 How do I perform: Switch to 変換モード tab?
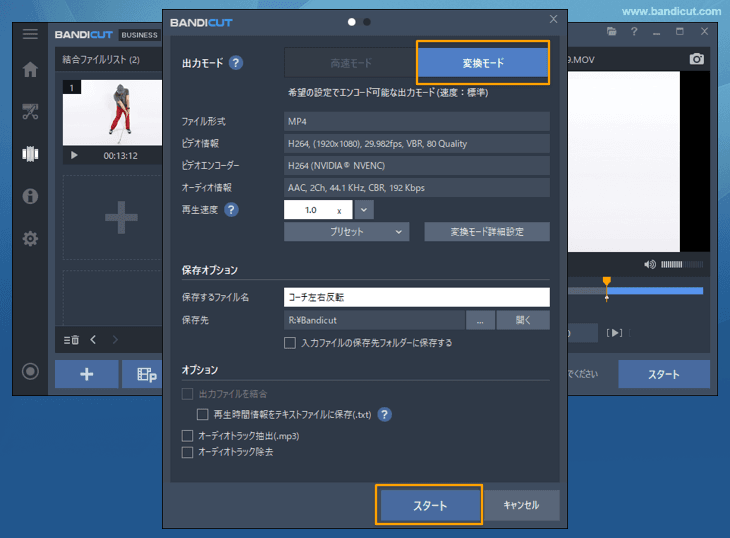click(483, 63)
